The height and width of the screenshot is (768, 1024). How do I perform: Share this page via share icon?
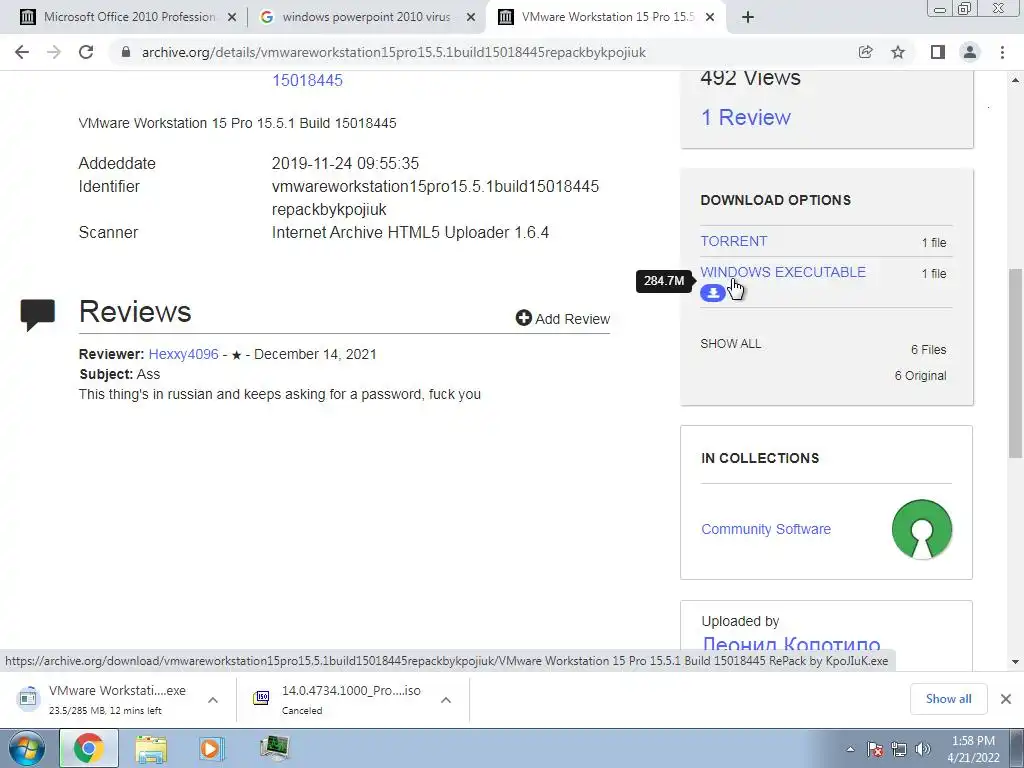coord(865,52)
